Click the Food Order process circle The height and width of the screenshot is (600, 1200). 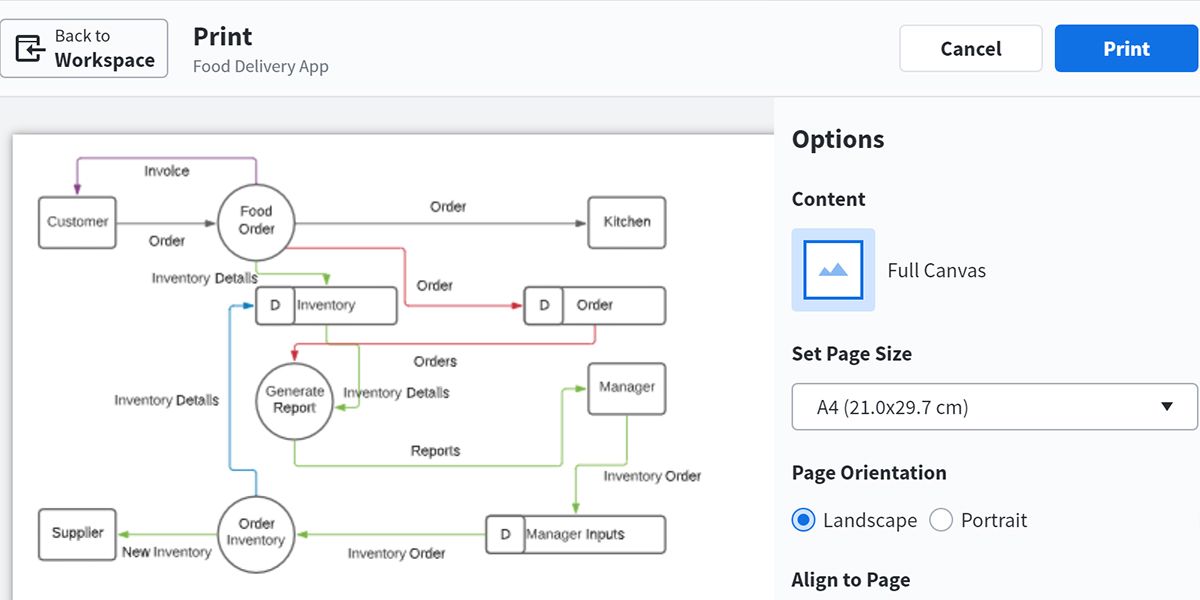256,221
